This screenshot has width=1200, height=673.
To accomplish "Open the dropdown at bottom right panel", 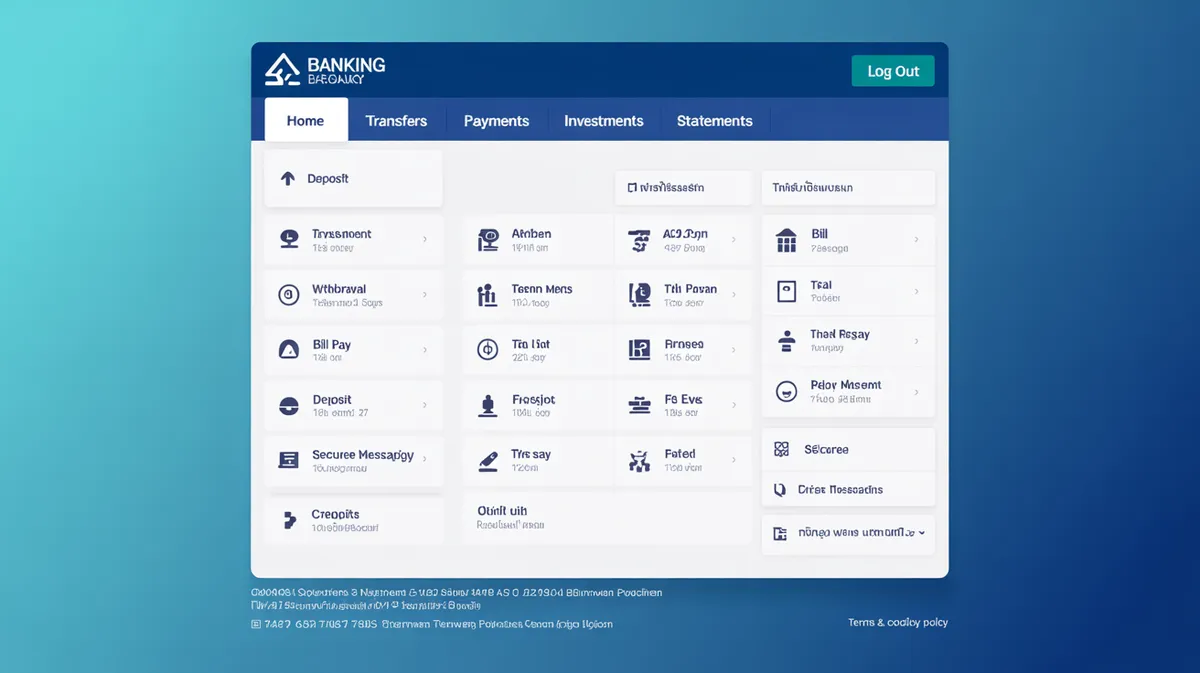I will click(921, 534).
